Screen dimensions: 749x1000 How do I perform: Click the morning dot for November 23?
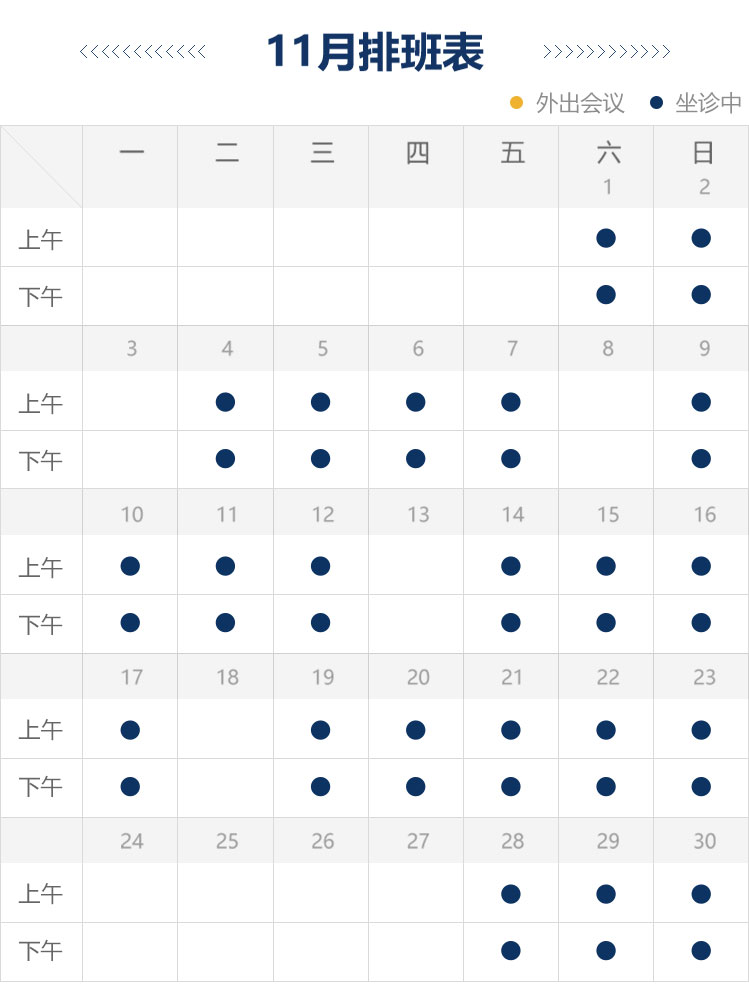tap(701, 730)
